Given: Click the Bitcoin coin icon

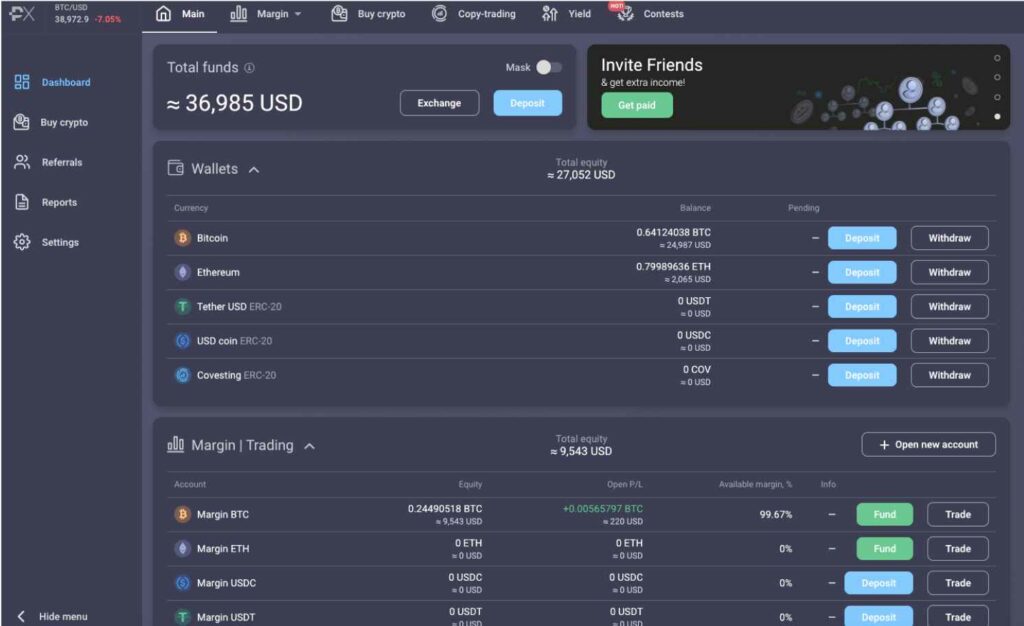Looking at the screenshot, I should [183, 238].
